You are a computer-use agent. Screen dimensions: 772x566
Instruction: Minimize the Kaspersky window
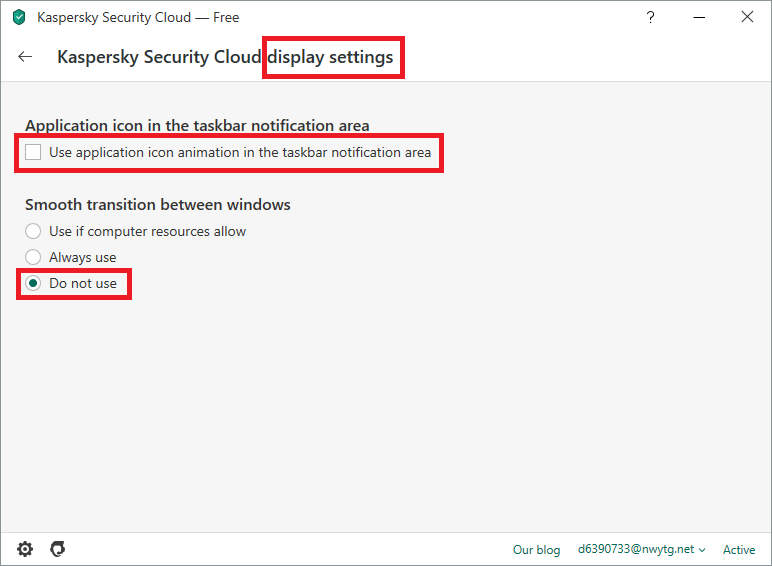point(699,17)
